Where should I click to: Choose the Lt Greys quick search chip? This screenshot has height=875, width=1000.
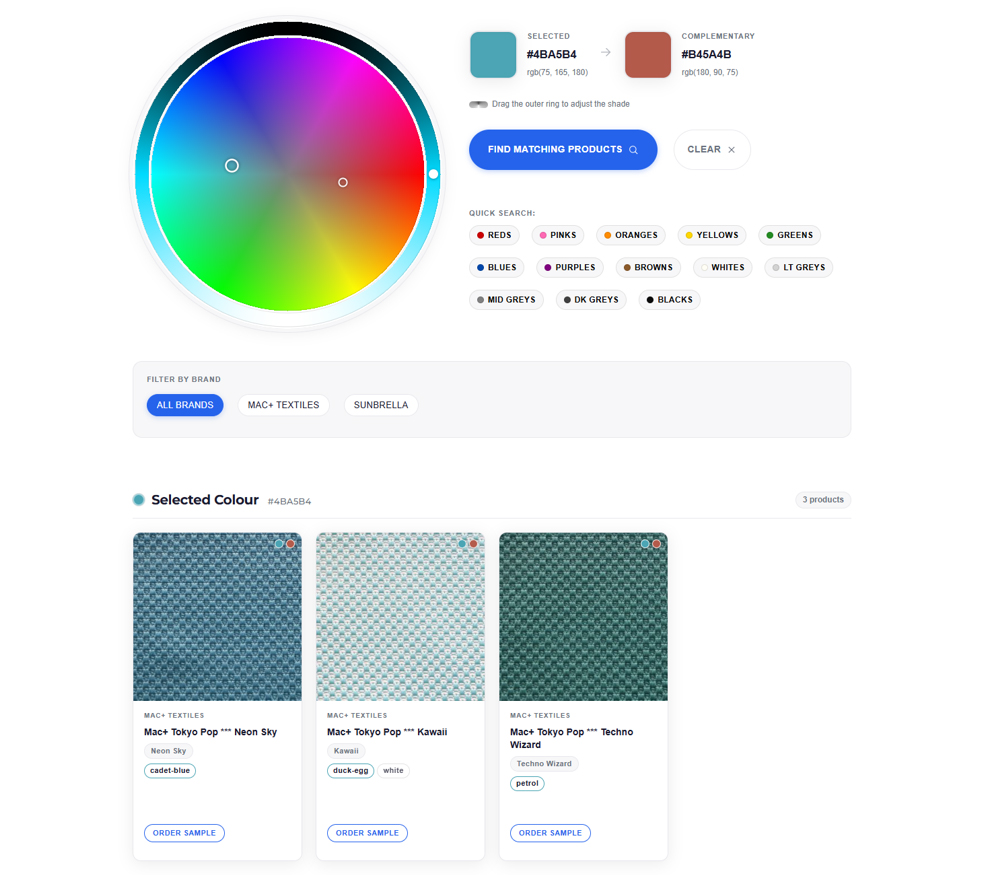tap(798, 268)
